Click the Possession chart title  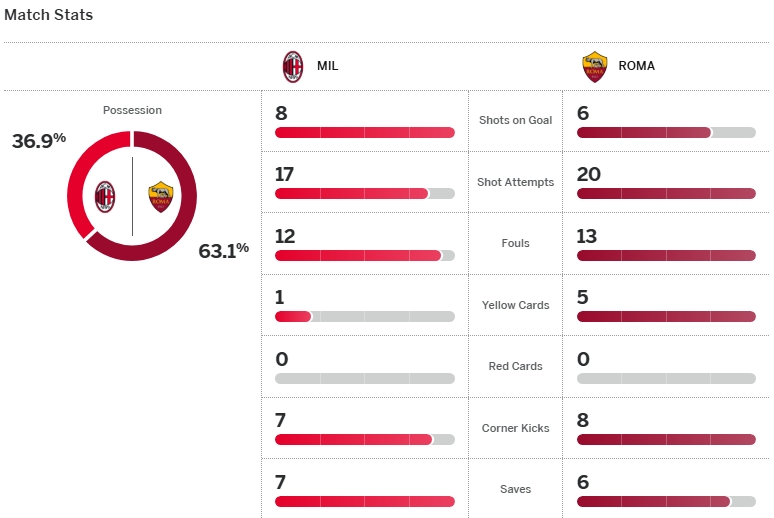(132, 110)
